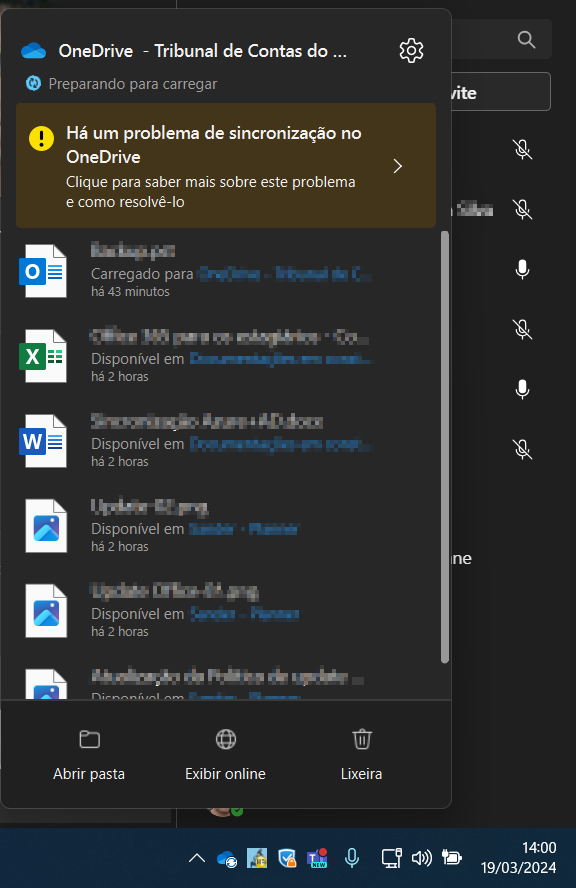Viewport: 576px width, 888px height.
Task: Open the Microsoft Teams NEW tray icon
Action: (317, 859)
